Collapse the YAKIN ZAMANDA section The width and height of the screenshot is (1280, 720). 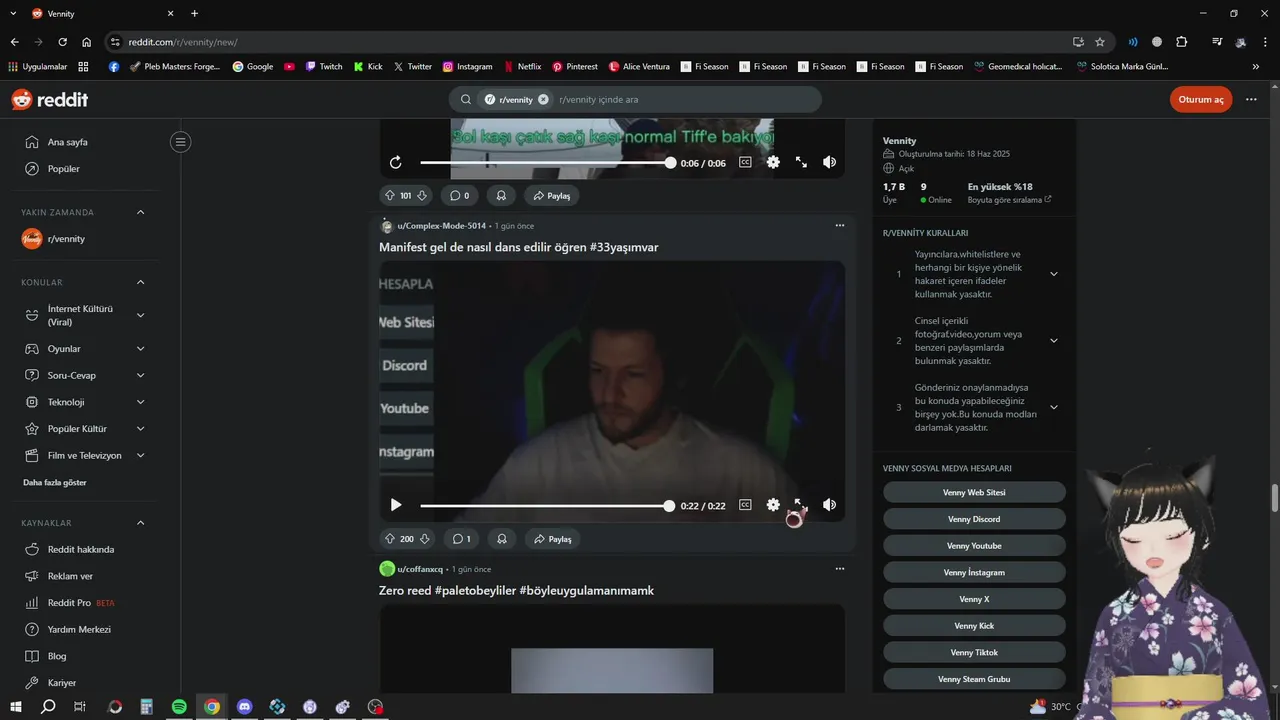click(140, 212)
